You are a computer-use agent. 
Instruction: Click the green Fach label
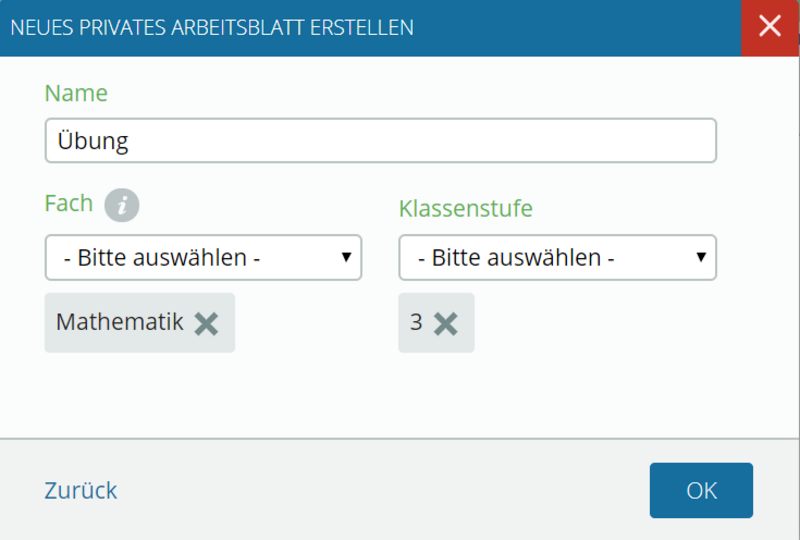(x=69, y=203)
